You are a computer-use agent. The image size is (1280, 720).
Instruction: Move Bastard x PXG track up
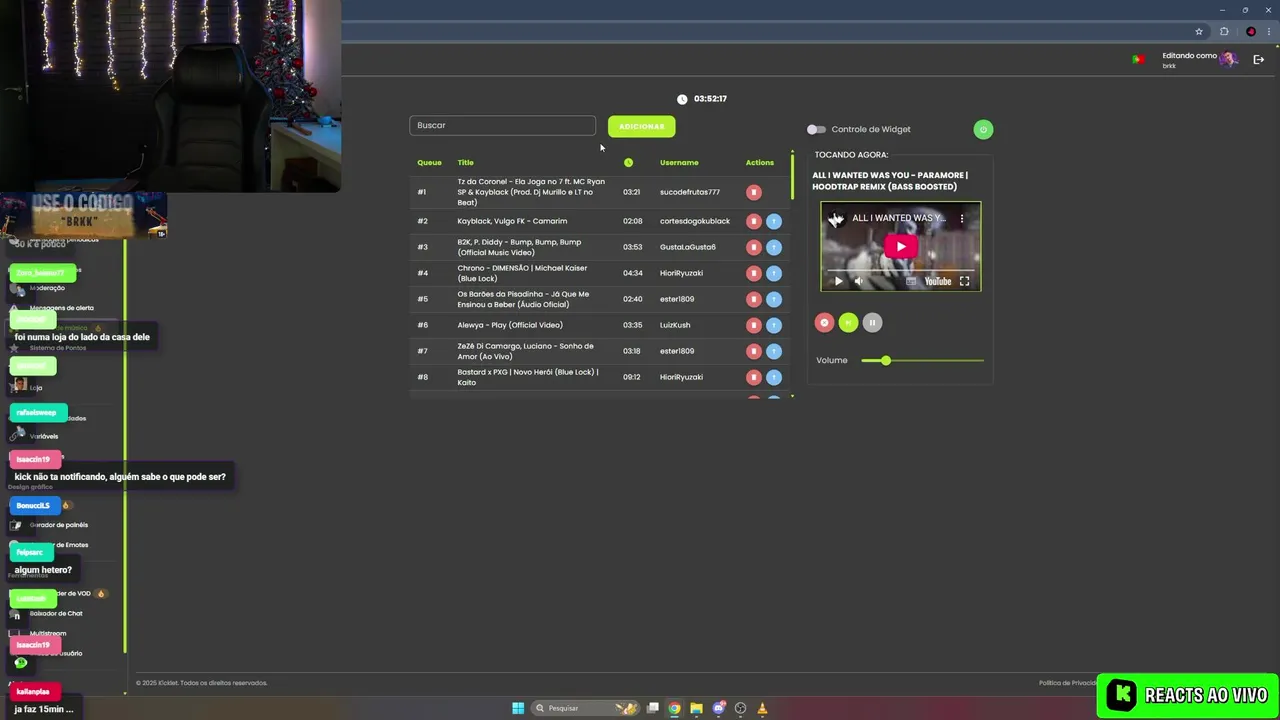tap(774, 377)
